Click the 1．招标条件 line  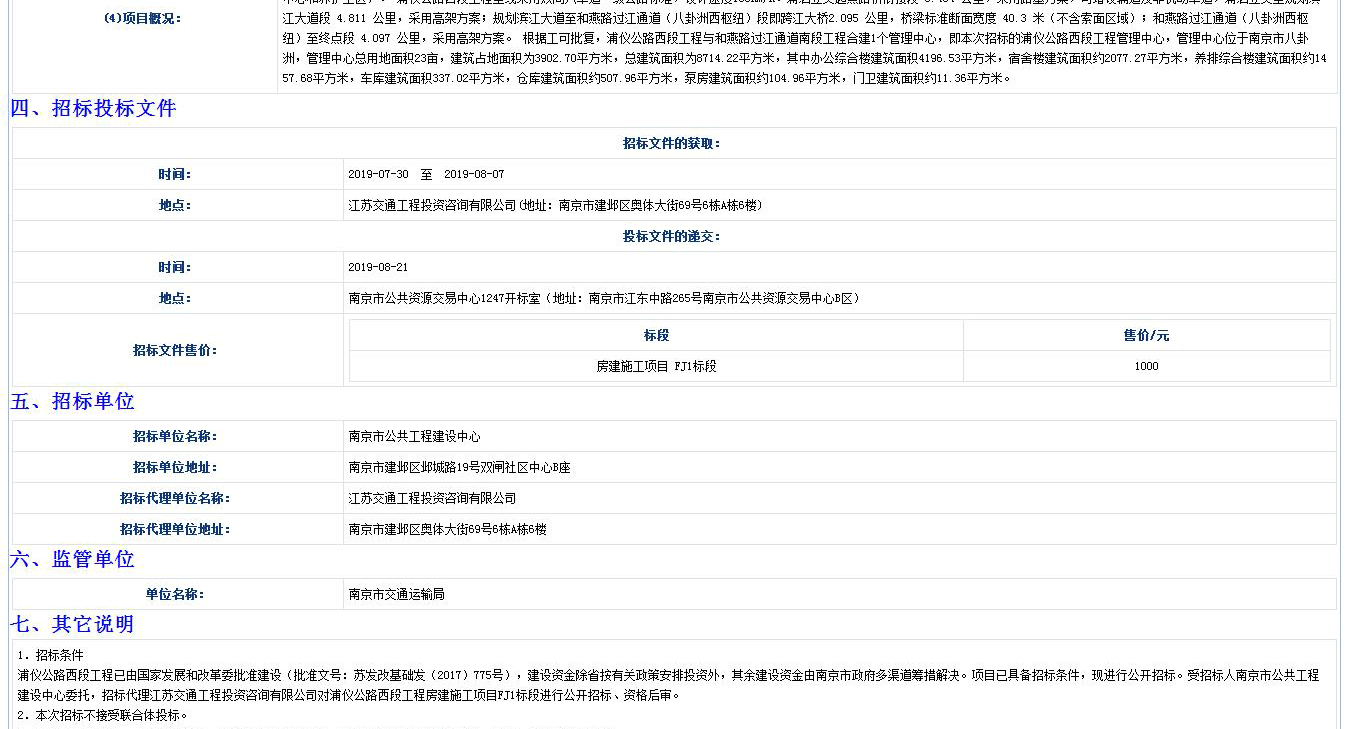point(50,655)
